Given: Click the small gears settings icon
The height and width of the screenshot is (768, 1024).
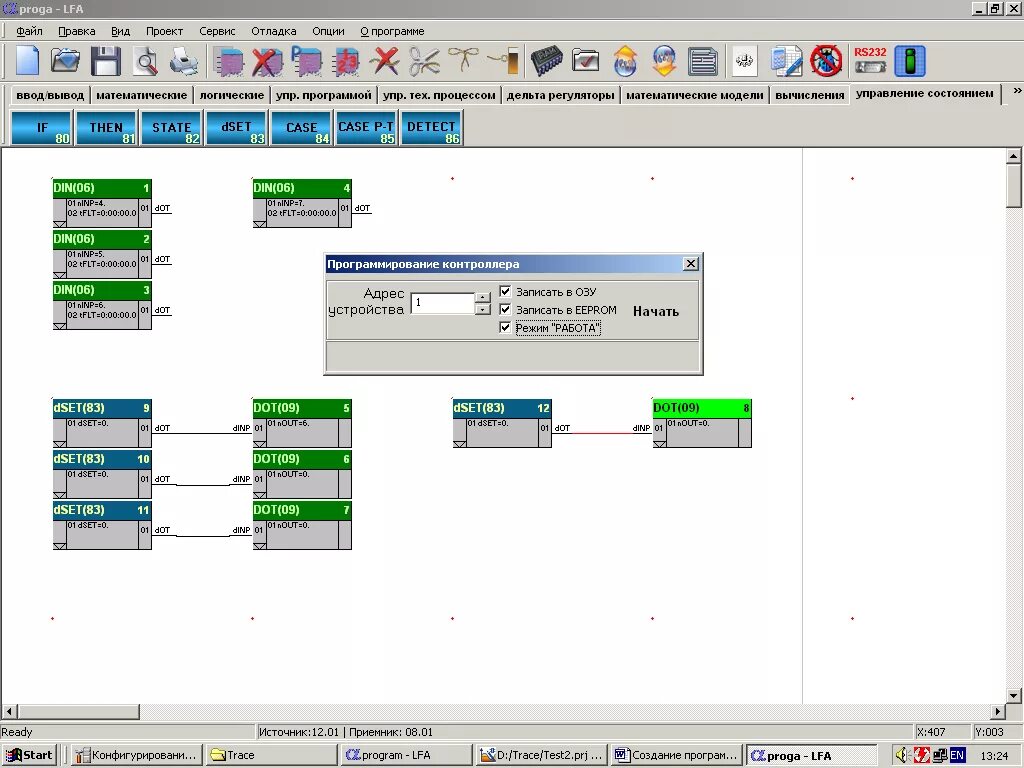Looking at the screenshot, I should pos(744,61).
